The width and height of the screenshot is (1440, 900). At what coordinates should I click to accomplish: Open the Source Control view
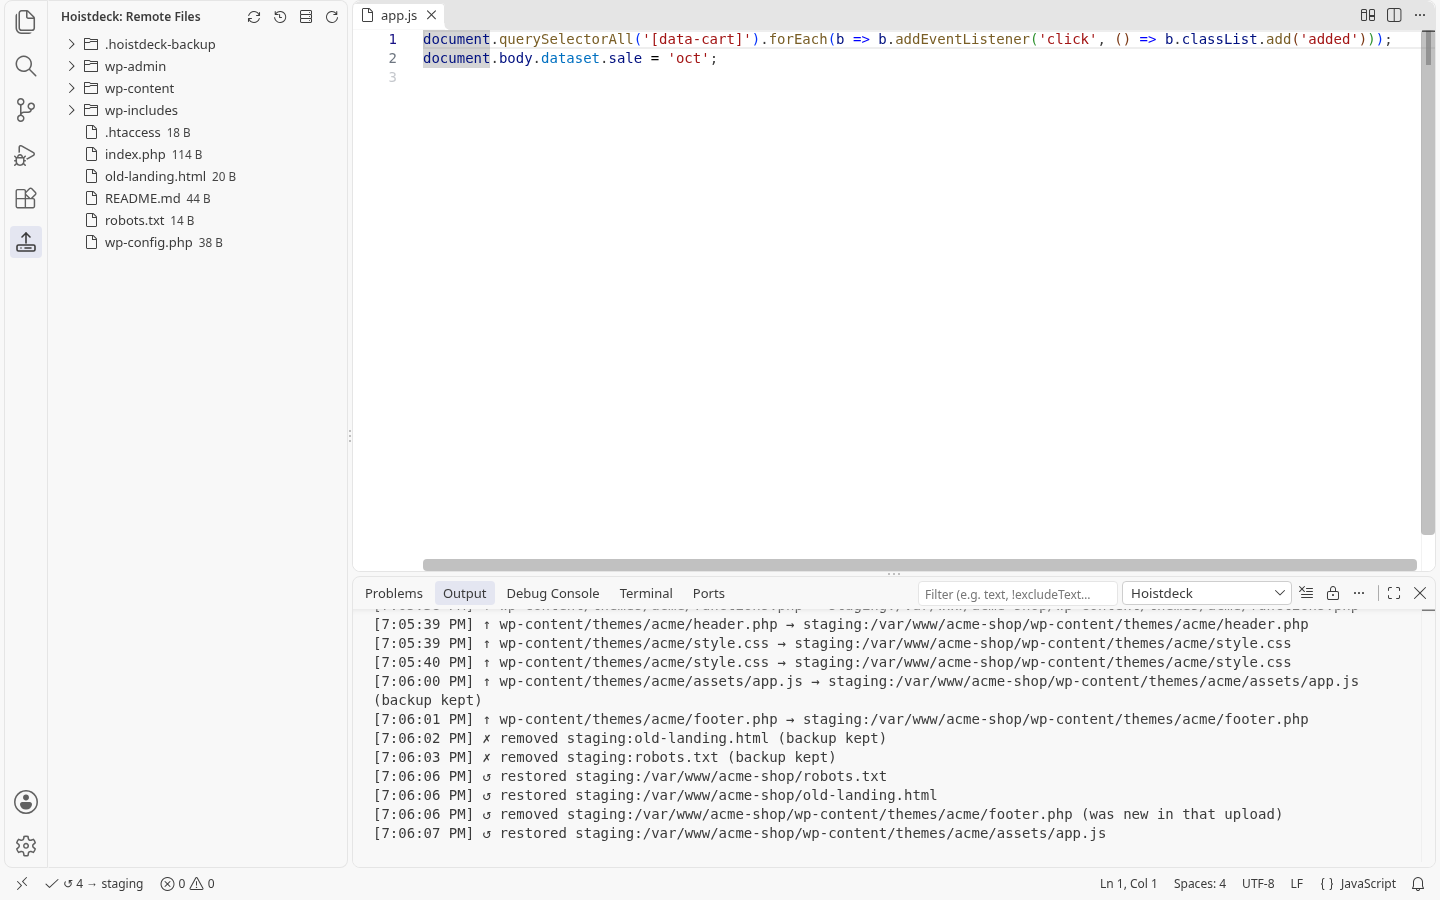coord(26,110)
